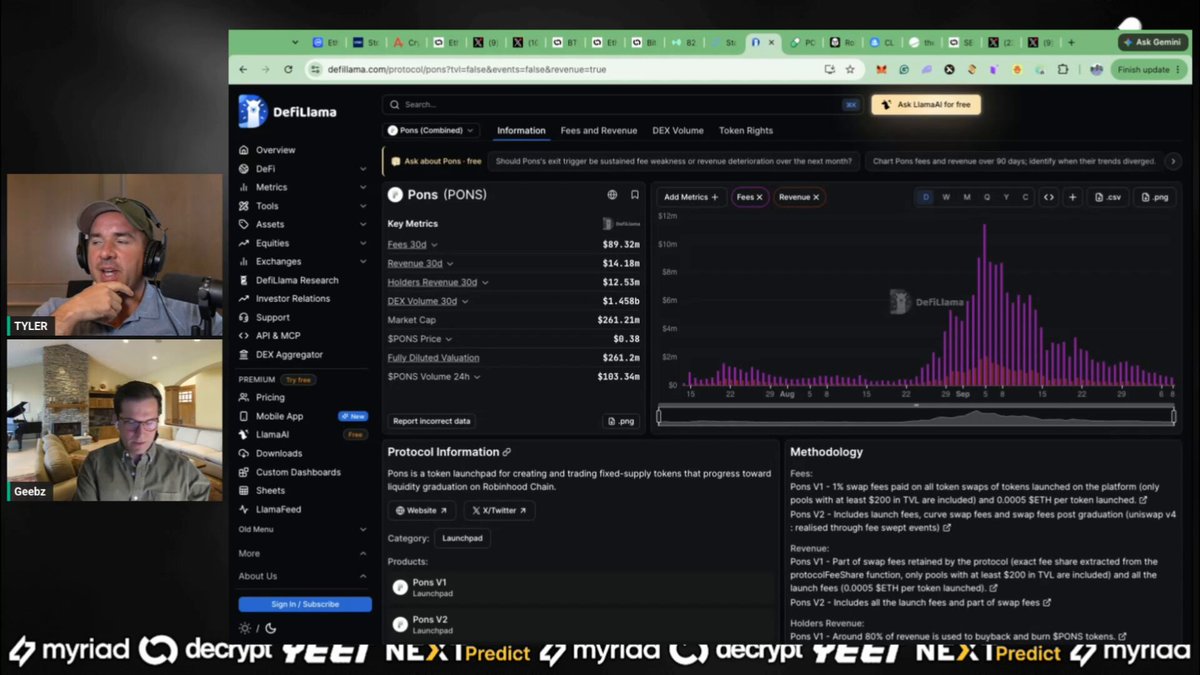
Task: Select cumulative (C) chart mode
Action: tap(1026, 197)
